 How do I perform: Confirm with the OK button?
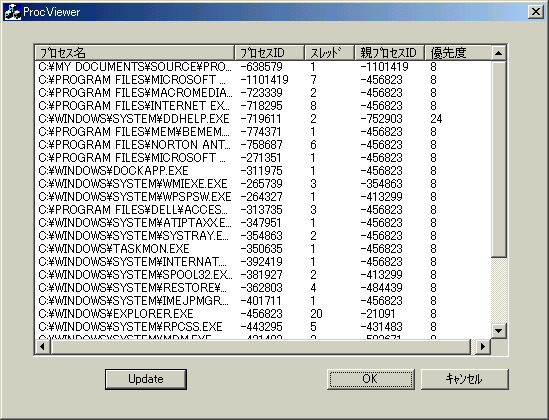(371, 379)
